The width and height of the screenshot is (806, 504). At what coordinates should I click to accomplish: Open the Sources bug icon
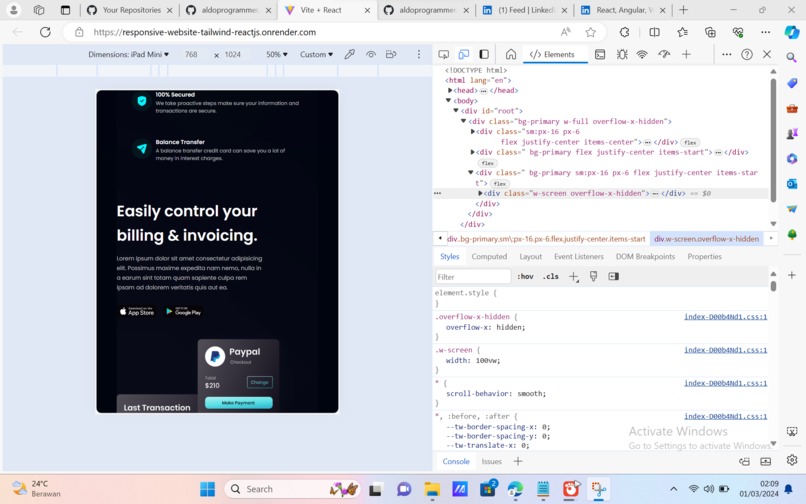pos(621,55)
